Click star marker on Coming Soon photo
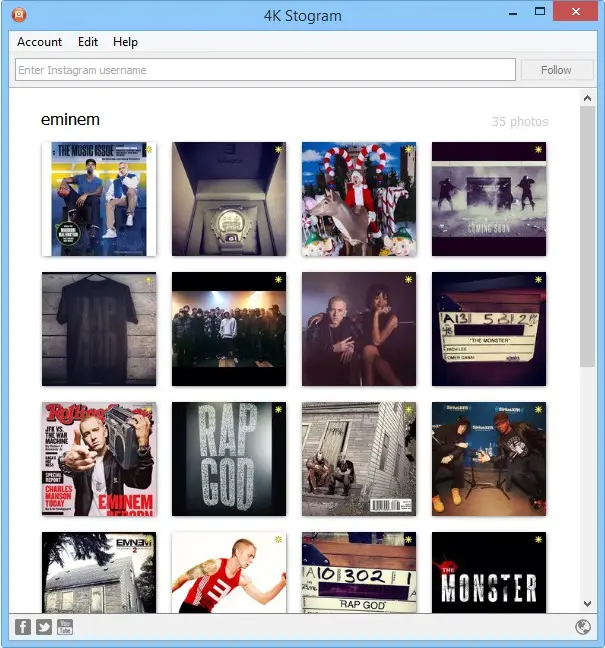This screenshot has height=648, width=605. 538,150
